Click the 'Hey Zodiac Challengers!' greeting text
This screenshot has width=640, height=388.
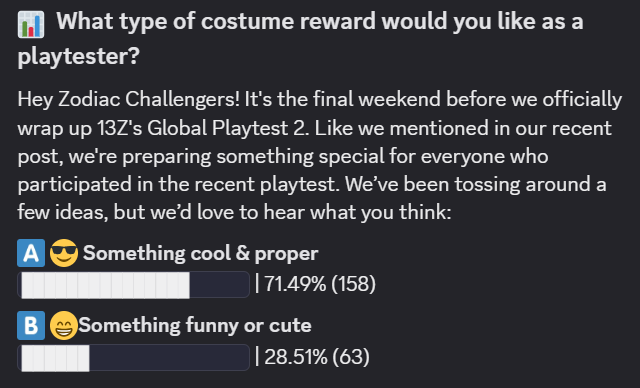129,100
